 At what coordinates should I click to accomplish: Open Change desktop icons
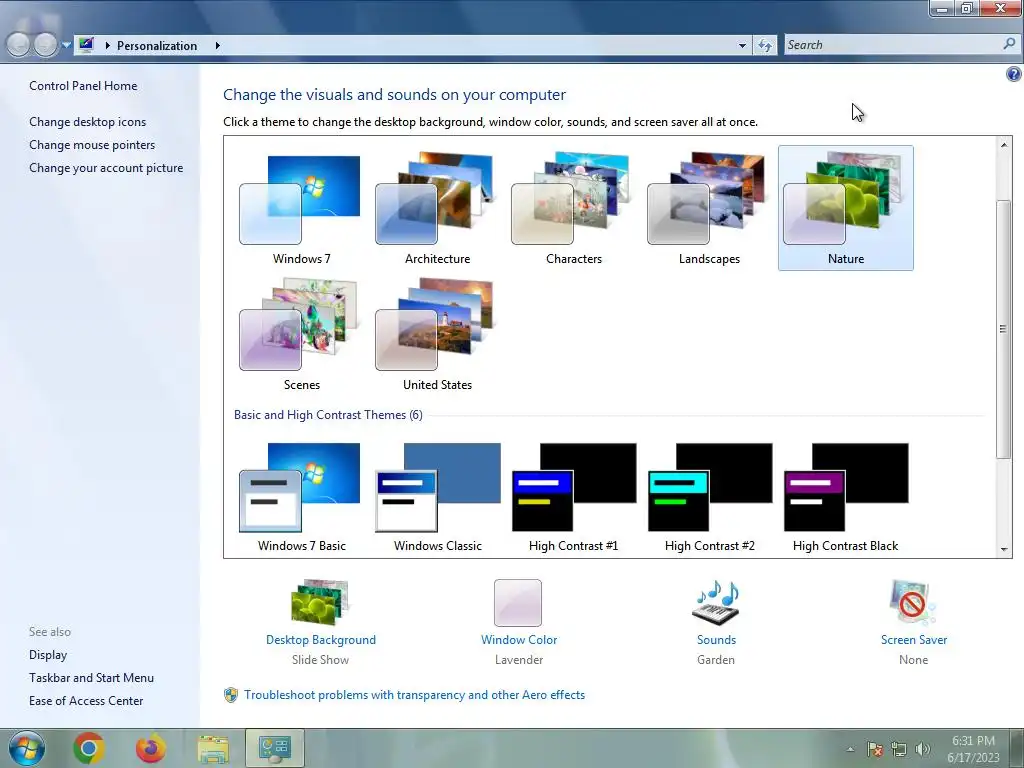(88, 122)
